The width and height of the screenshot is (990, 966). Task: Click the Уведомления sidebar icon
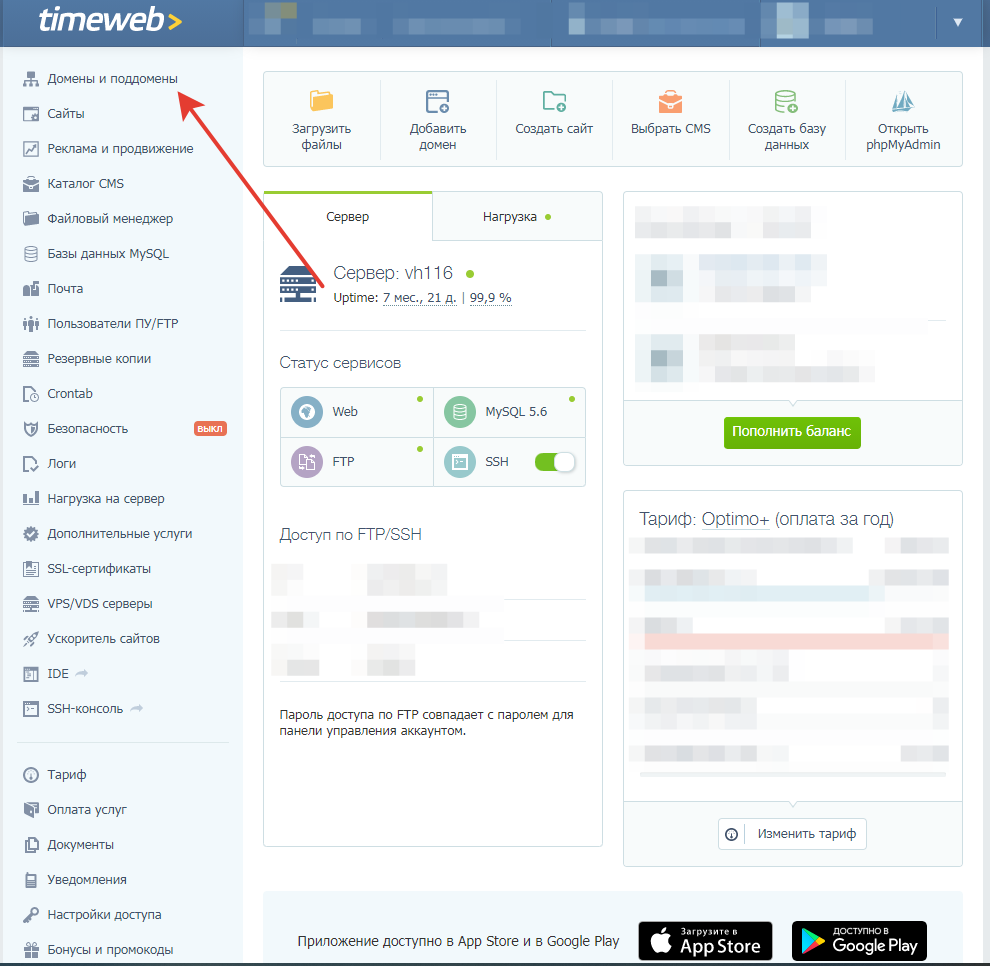pos(30,880)
